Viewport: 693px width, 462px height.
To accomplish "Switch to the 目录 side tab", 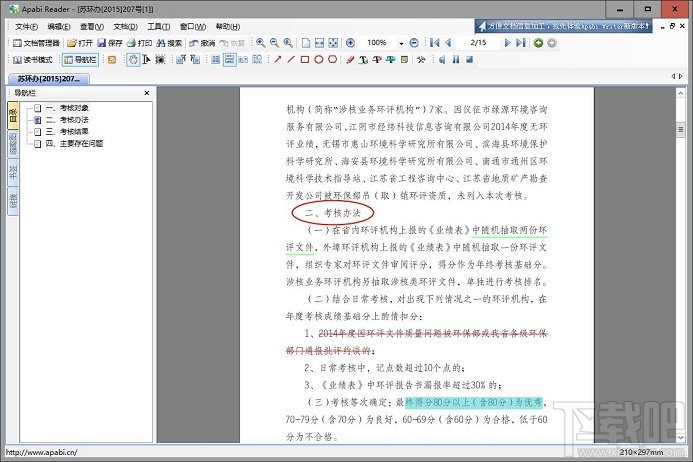I will tap(13, 115).
